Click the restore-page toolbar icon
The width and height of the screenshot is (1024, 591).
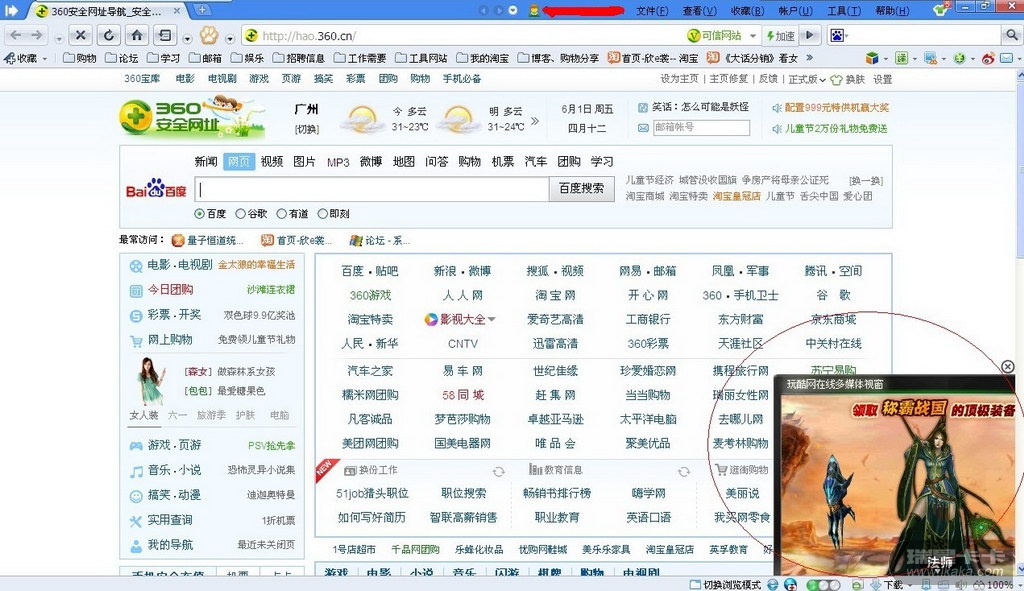coord(165,35)
